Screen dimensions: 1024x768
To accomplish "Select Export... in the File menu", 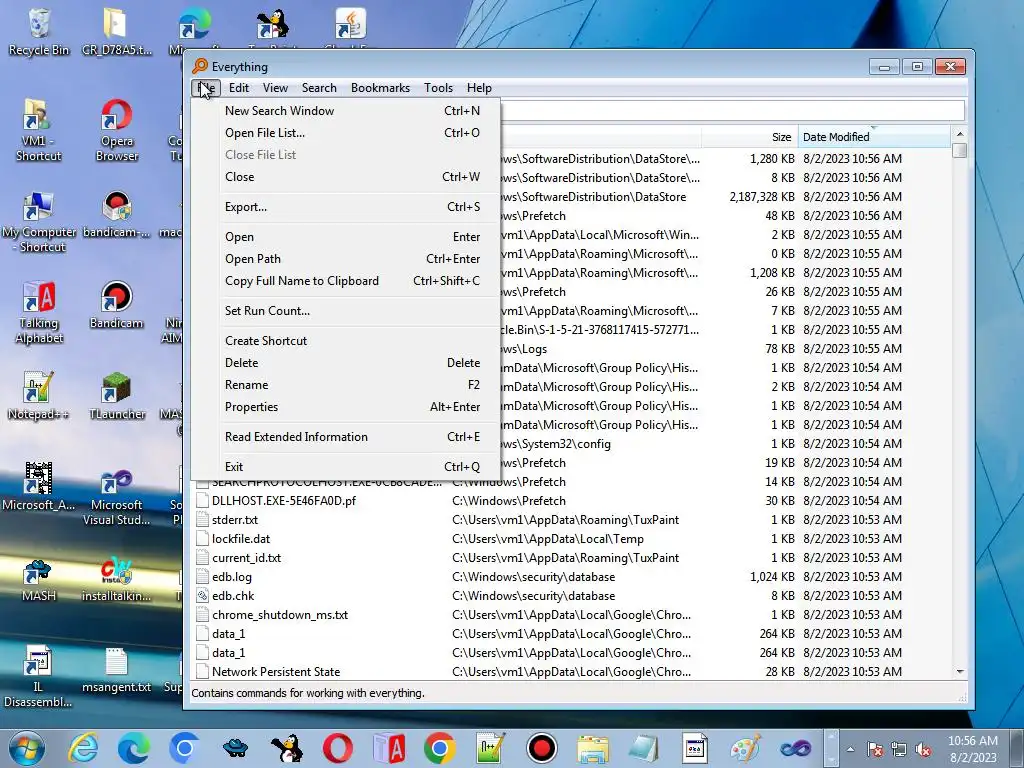I will (x=346, y=207).
